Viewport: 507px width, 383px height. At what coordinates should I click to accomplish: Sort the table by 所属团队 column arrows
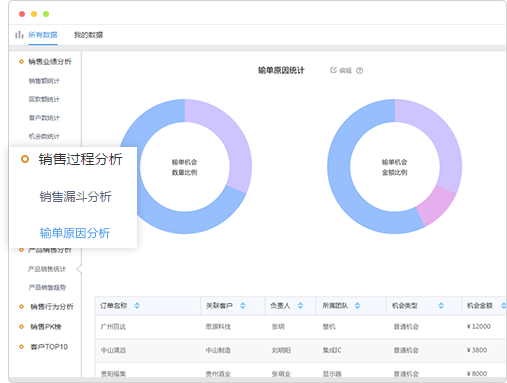click(x=357, y=305)
